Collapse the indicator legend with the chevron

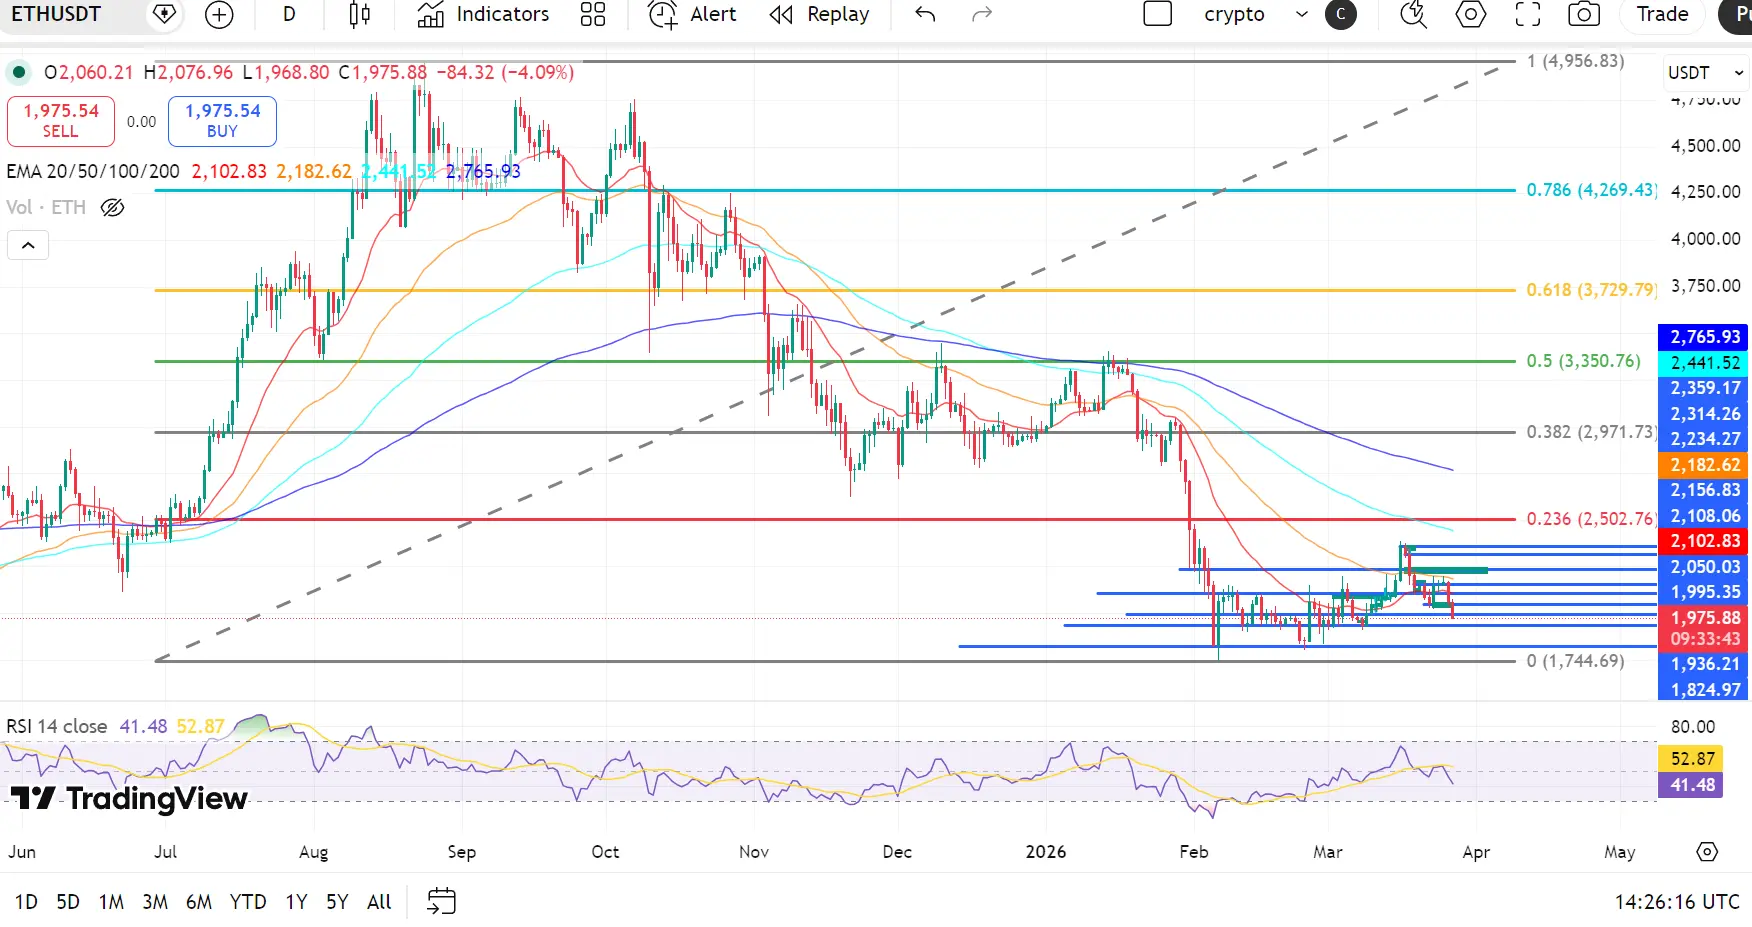pos(28,245)
